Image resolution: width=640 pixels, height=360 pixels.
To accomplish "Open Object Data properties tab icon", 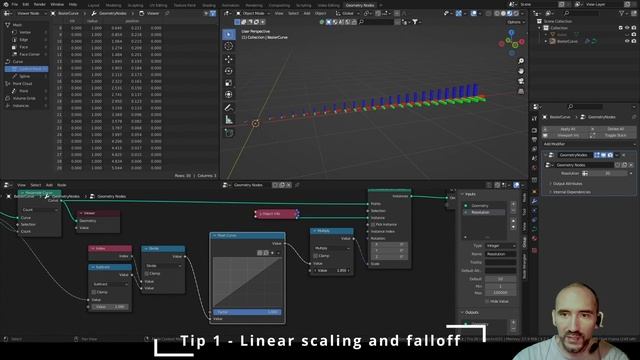I will (x=534, y=229).
